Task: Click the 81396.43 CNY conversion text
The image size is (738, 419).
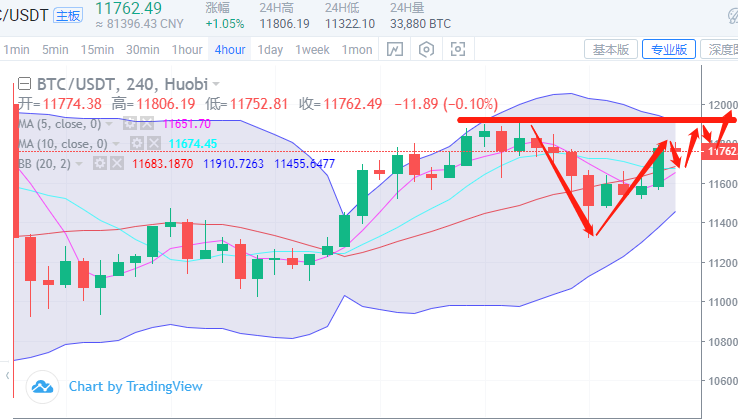Action: click(x=139, y=24)
